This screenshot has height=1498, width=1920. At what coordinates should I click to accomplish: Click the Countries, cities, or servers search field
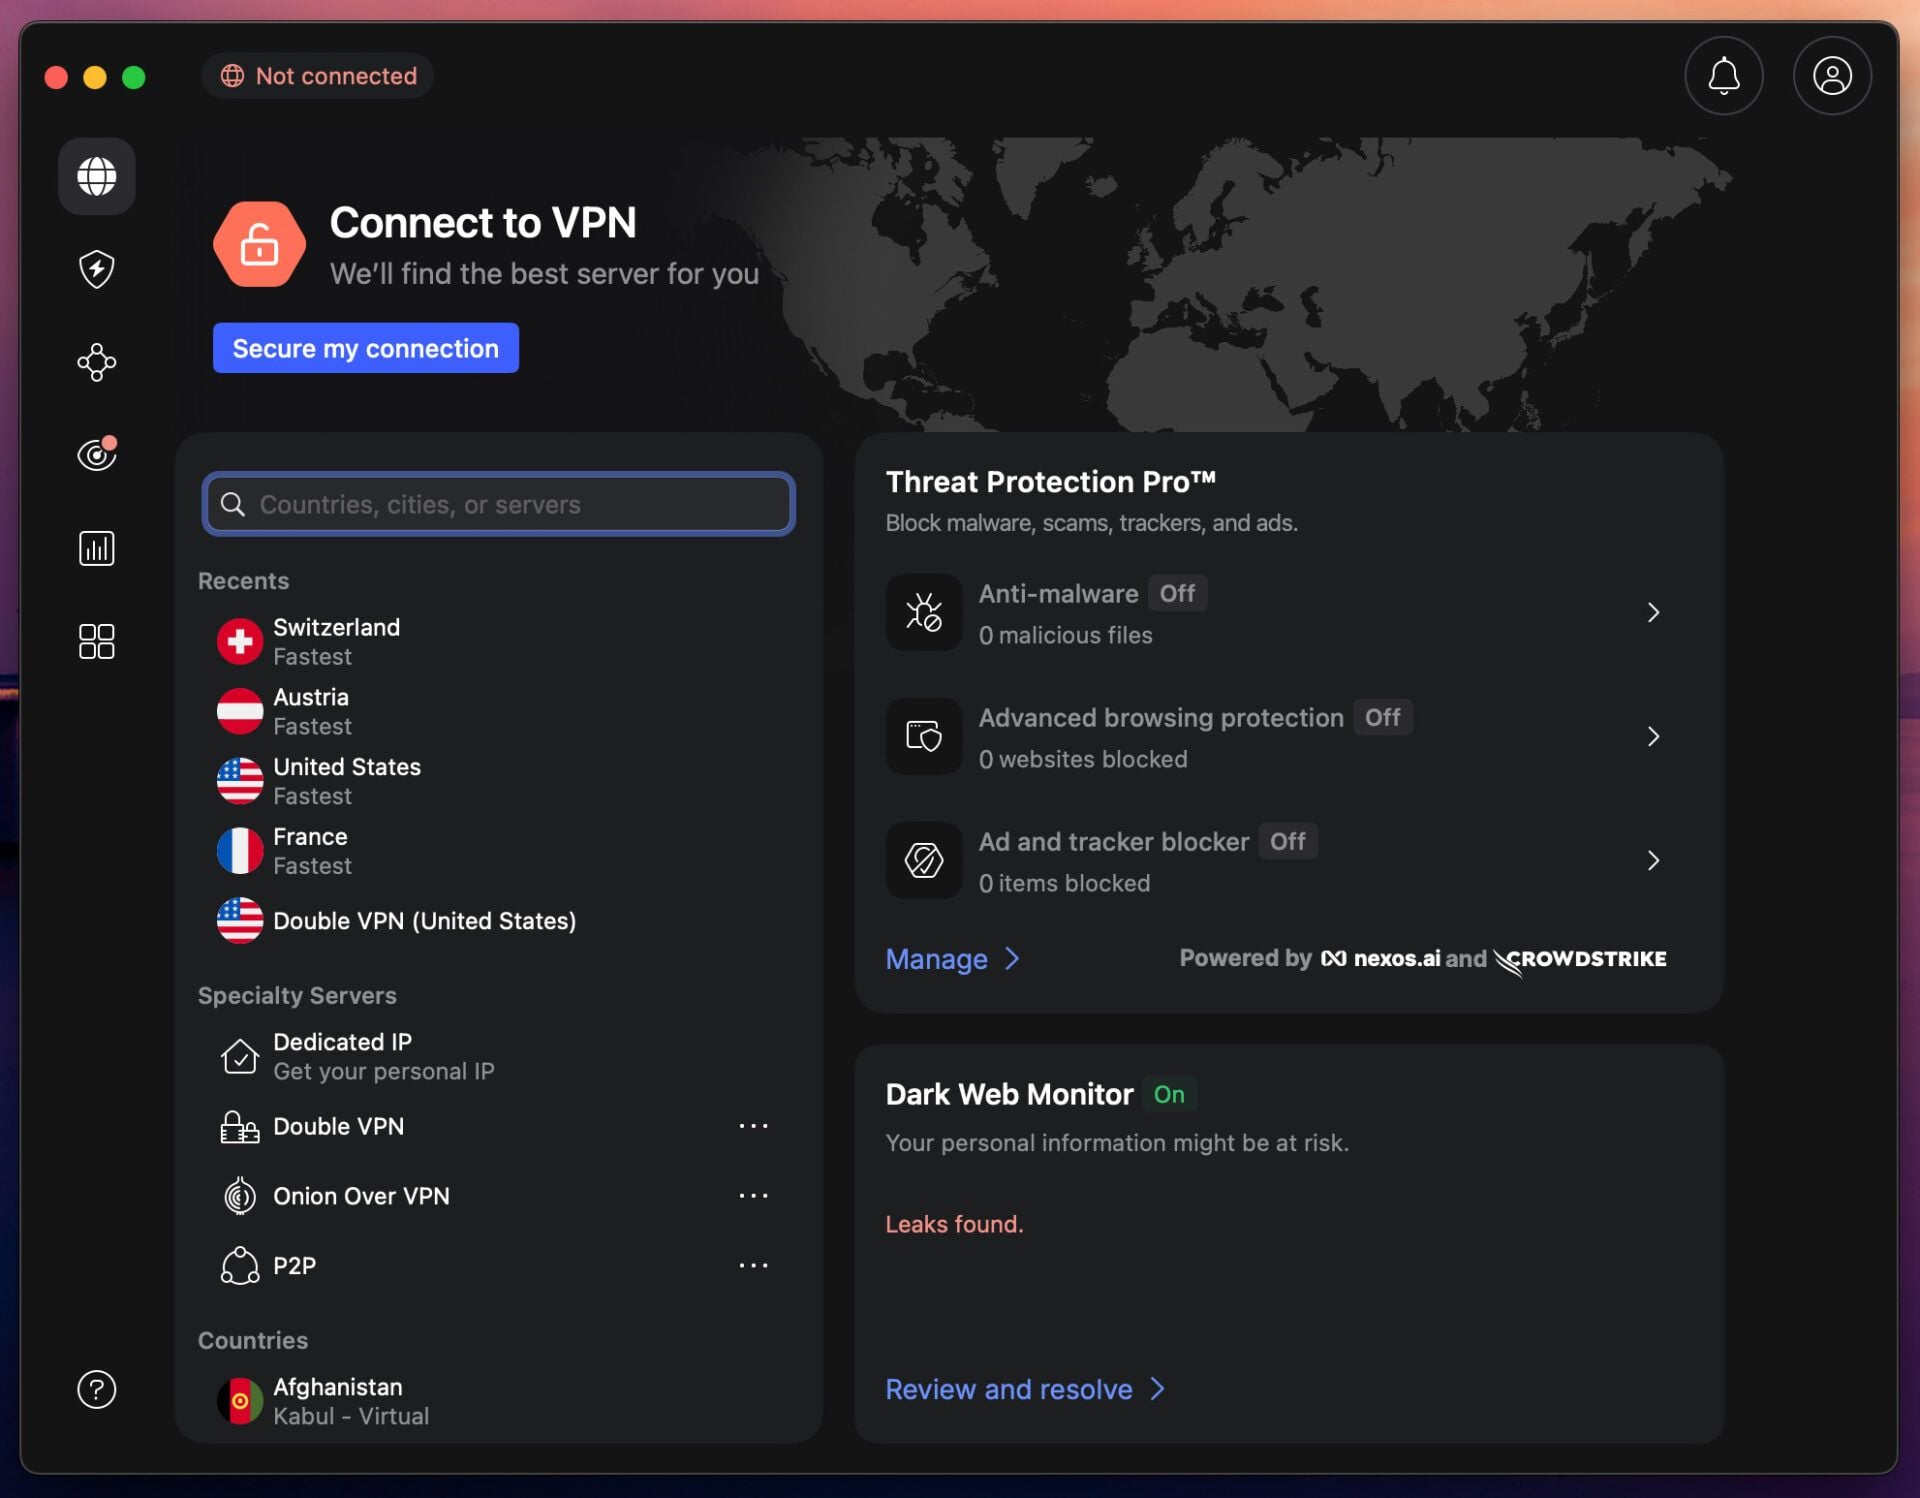click(500, 504)
